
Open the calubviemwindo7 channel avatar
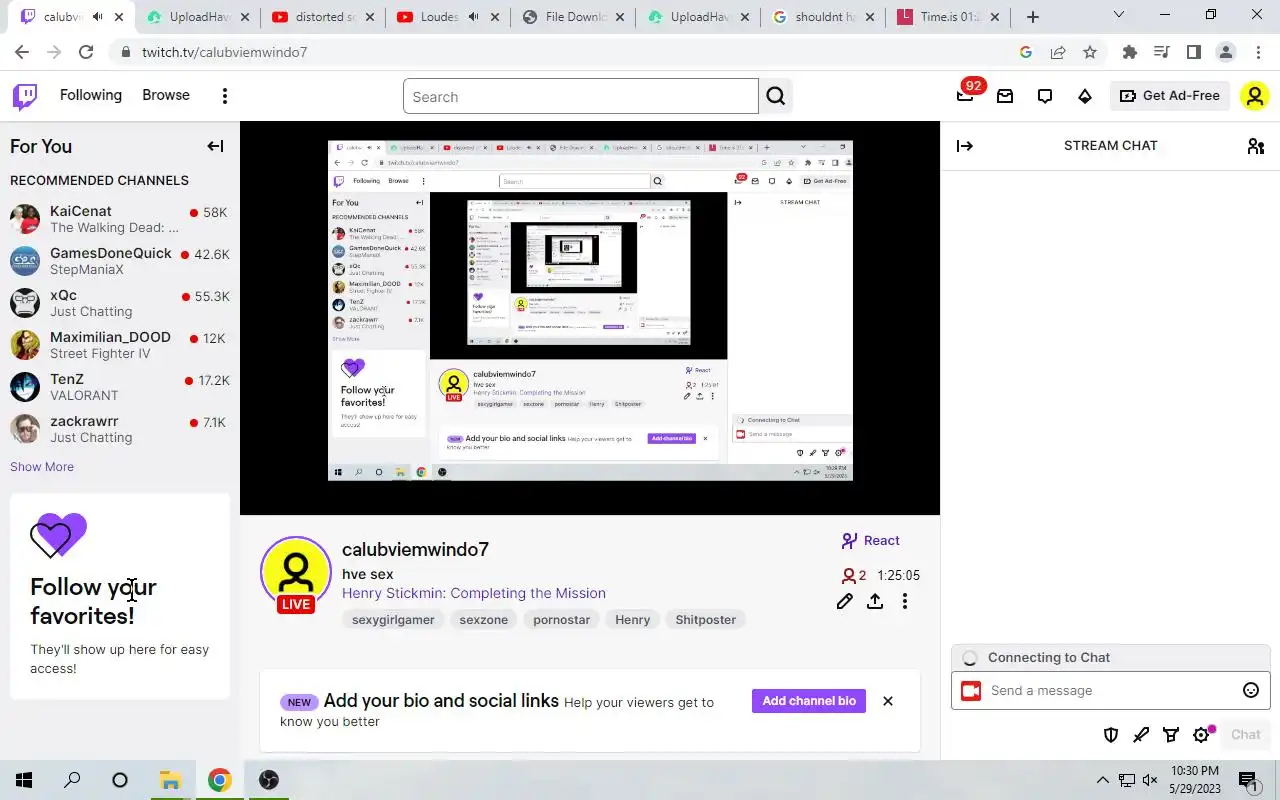pyautogui.click(x=296, y=572)
